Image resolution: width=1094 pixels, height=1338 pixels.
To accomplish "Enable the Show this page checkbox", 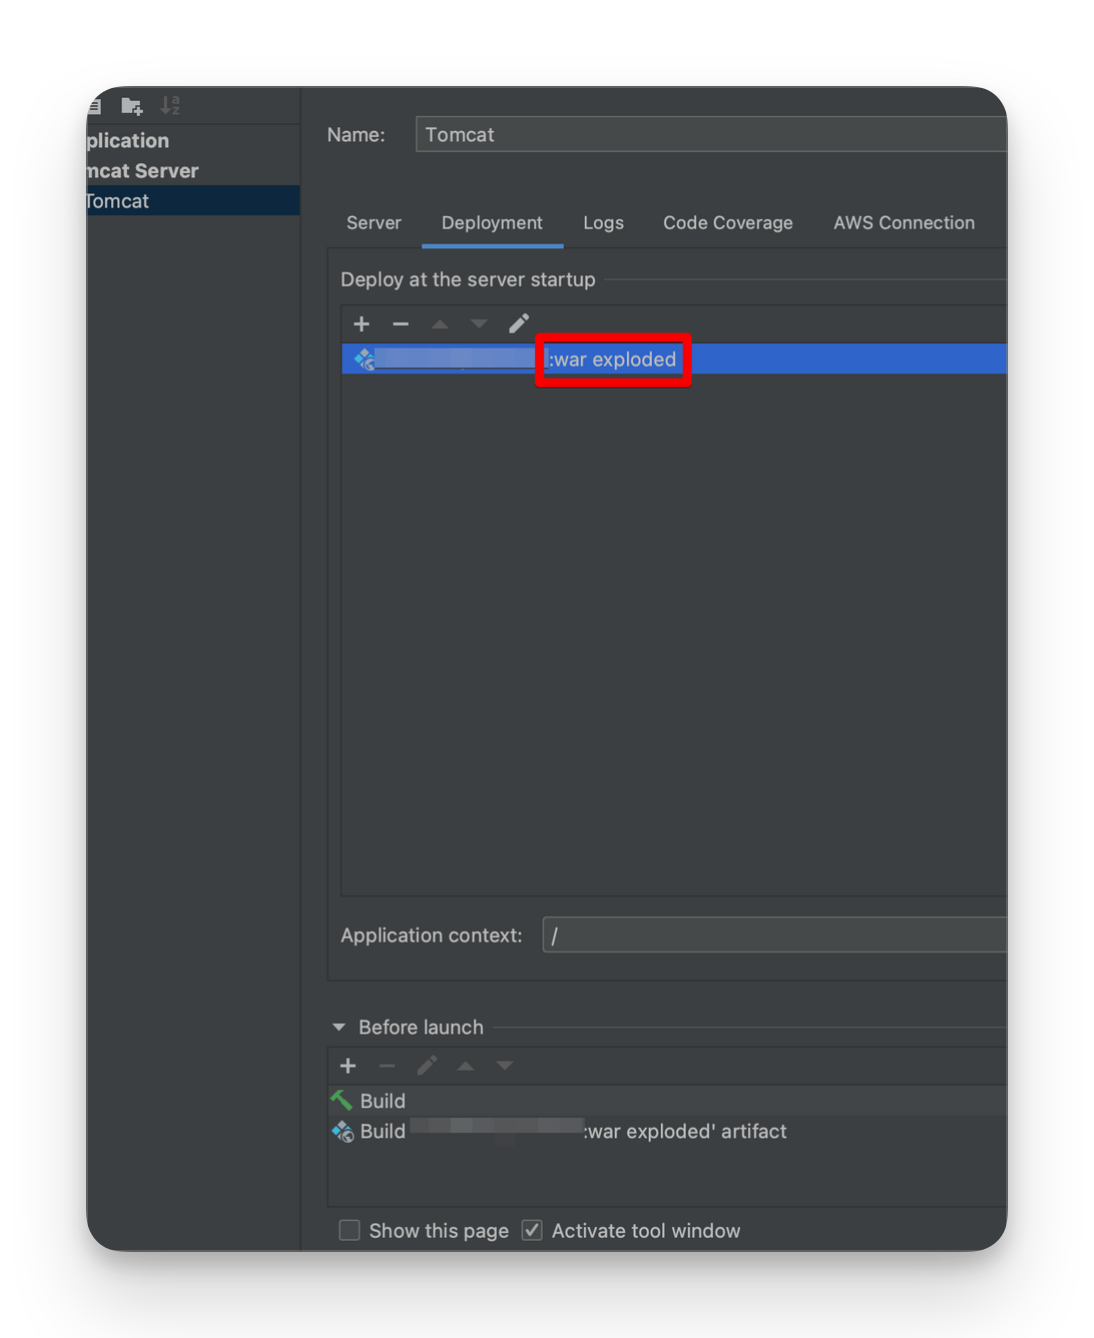I will tap(349, 1231).
